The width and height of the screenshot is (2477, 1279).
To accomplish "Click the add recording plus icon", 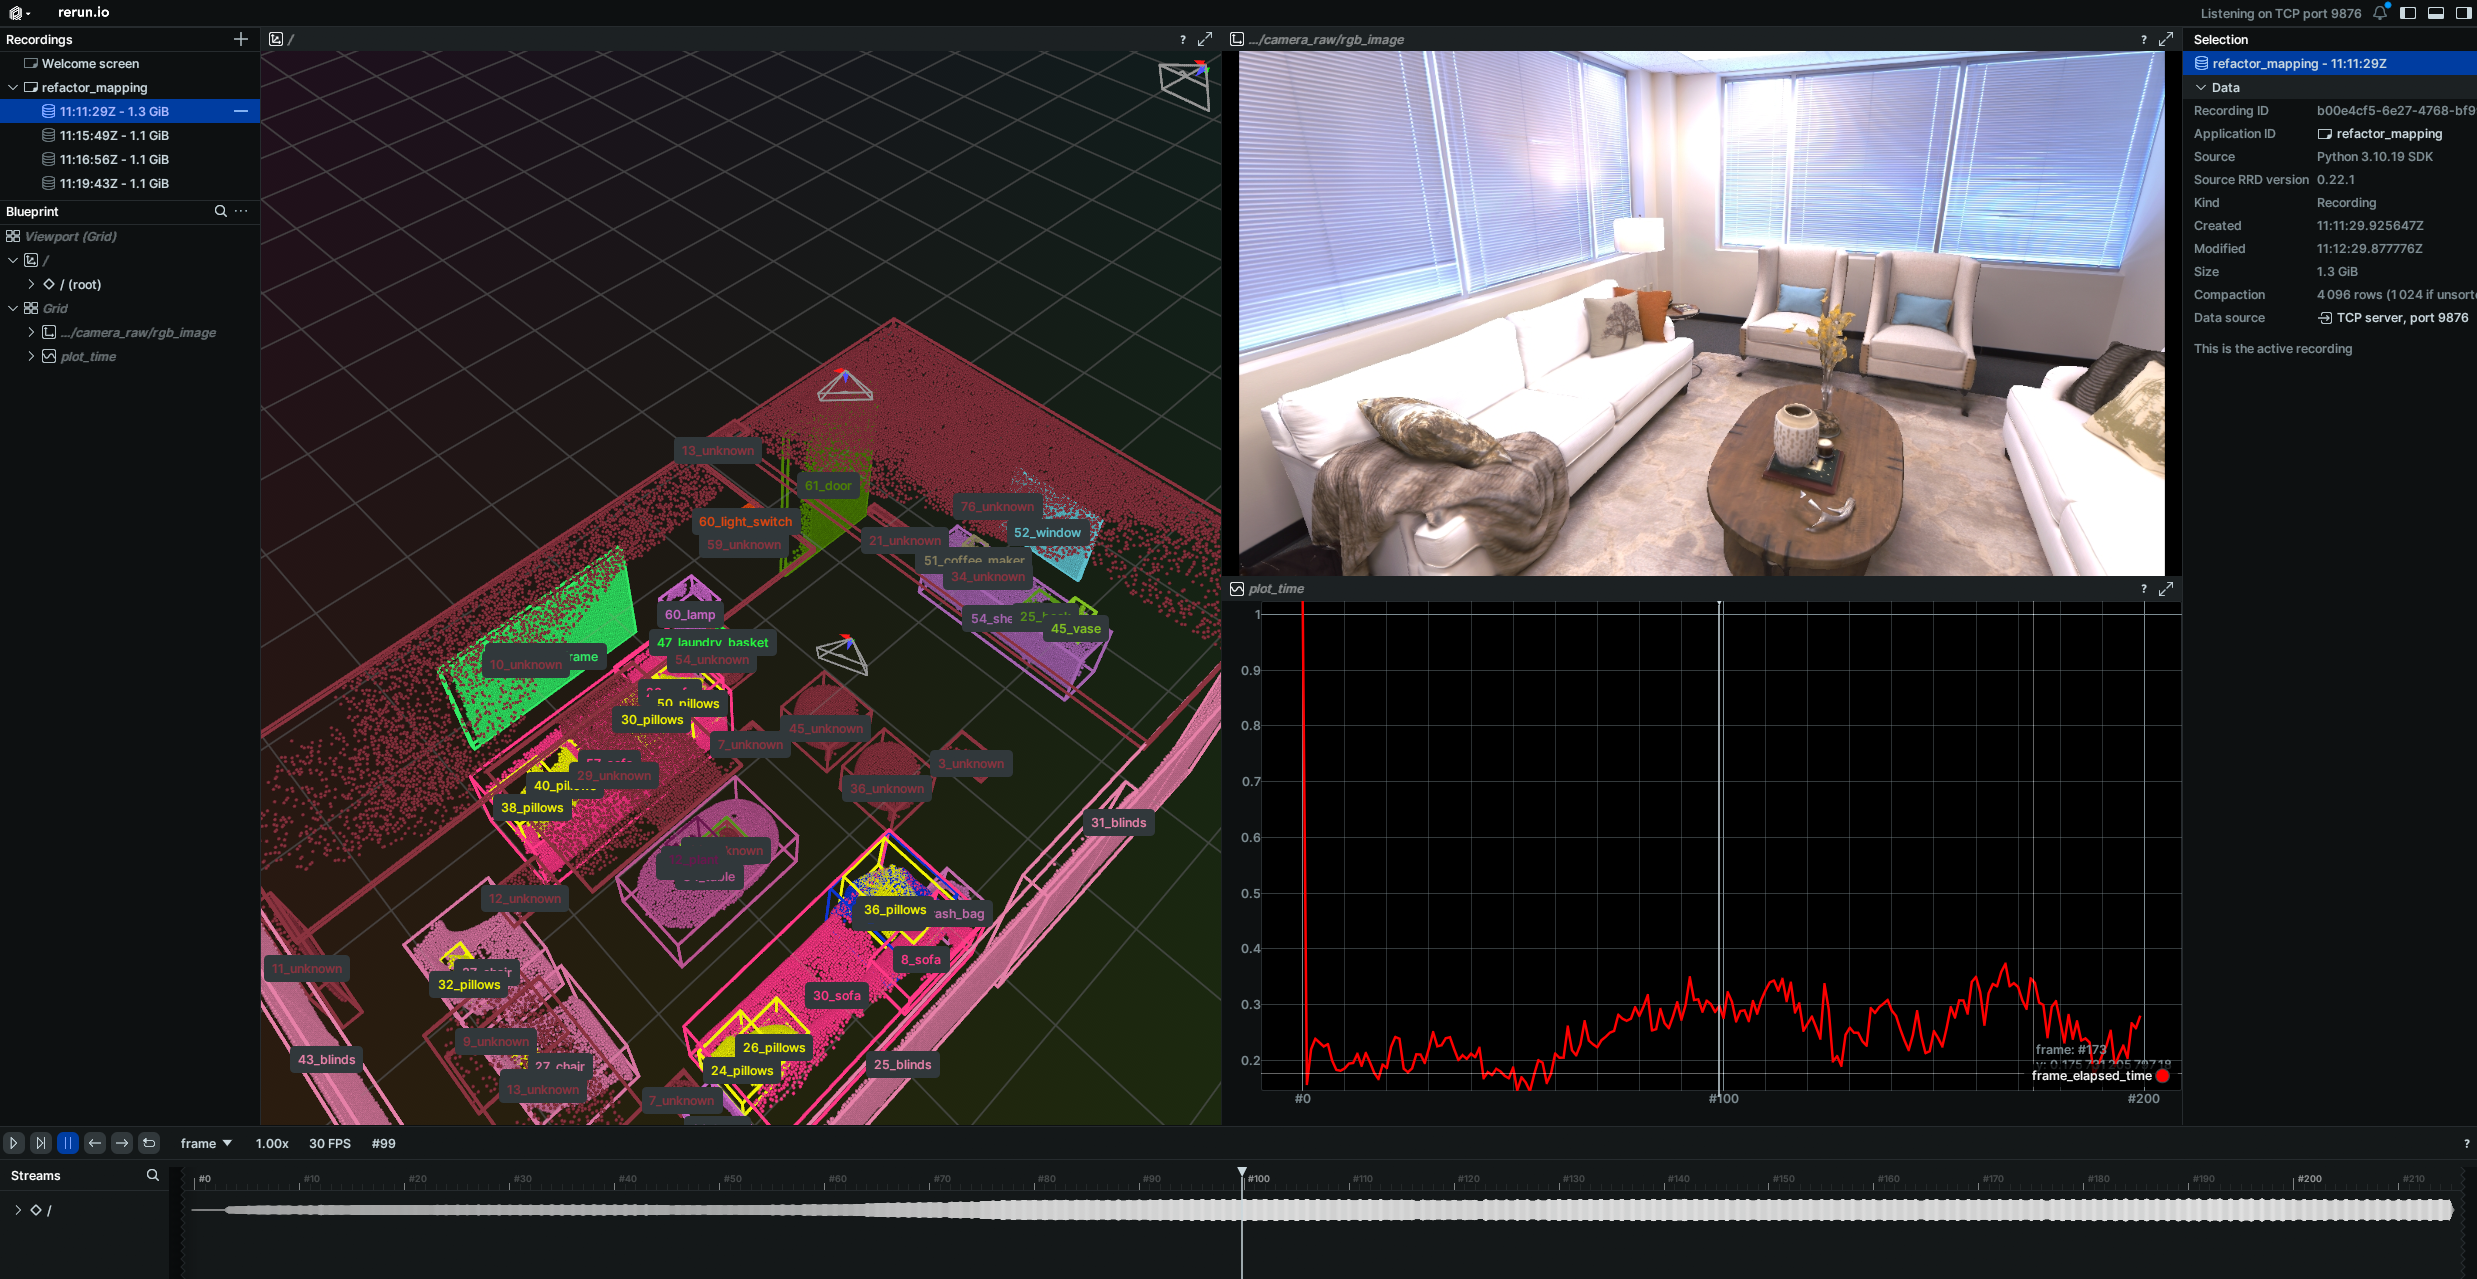I will pos(240,39).
